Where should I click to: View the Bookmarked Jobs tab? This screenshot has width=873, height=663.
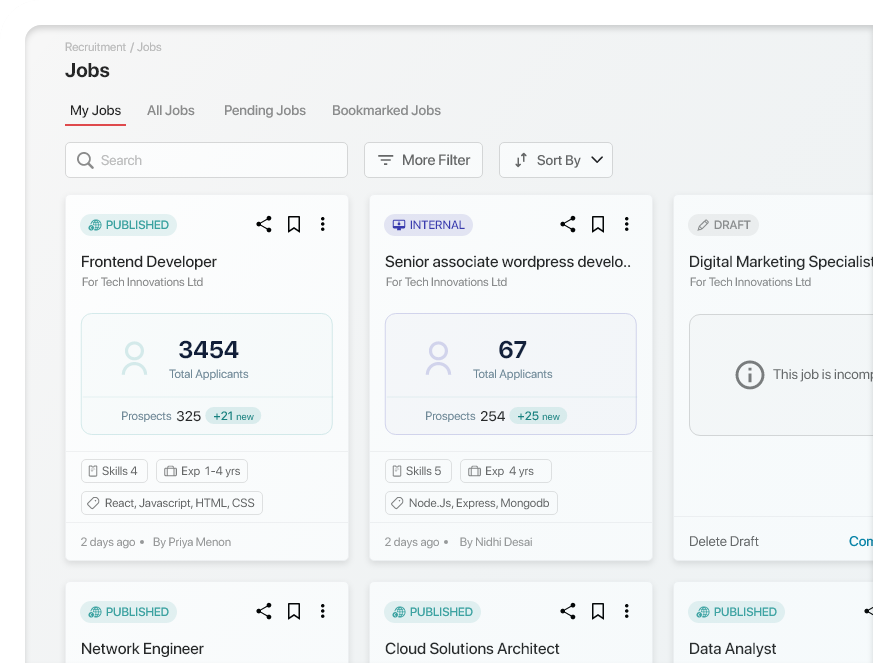click(386, 111)
